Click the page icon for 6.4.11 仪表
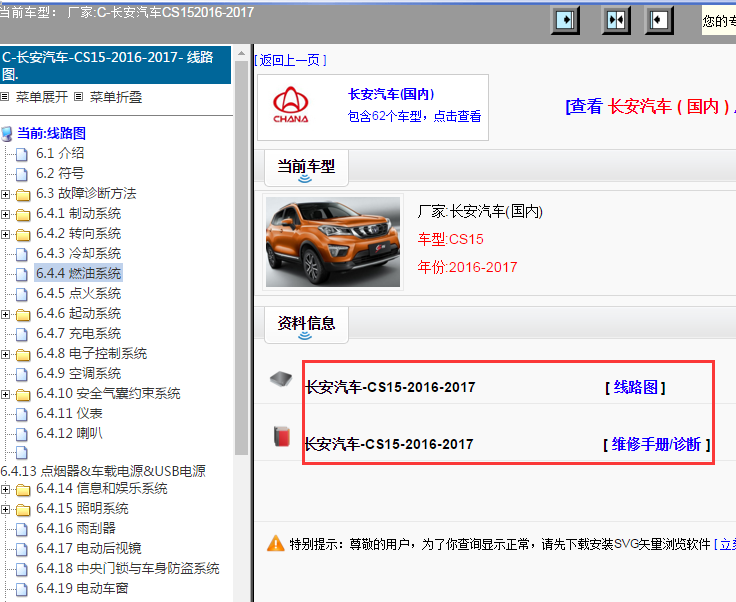 pos(22,414)
